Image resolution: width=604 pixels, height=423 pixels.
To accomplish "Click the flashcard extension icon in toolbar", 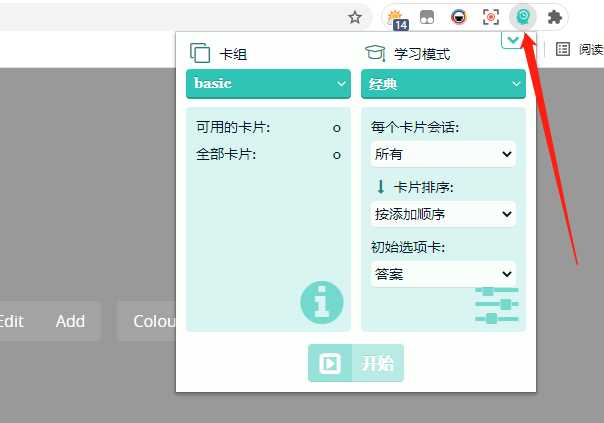I will coord(522,17).
